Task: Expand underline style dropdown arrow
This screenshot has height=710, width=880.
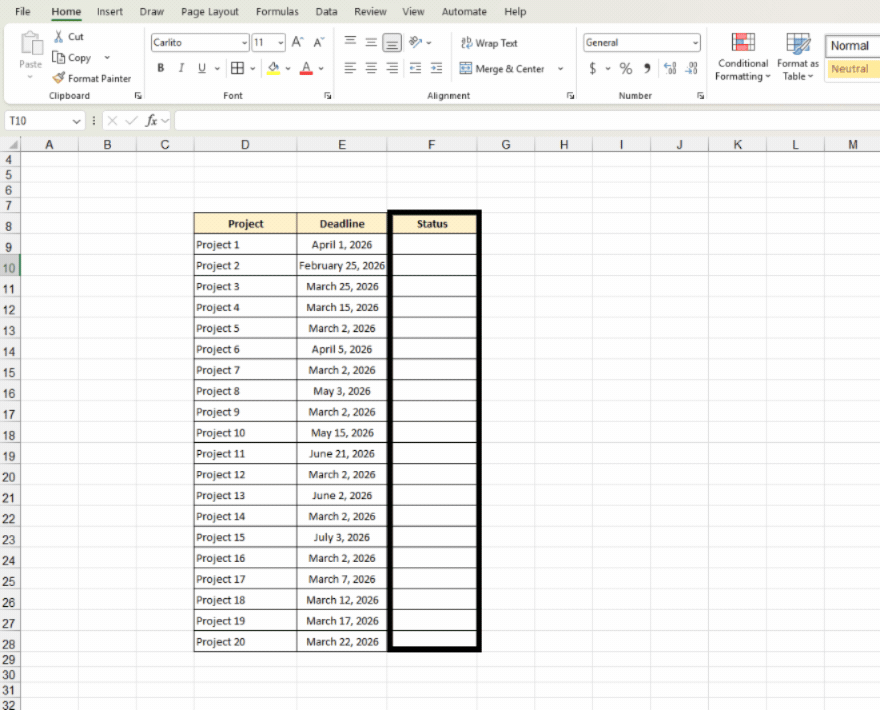Action: click(217, 68)
